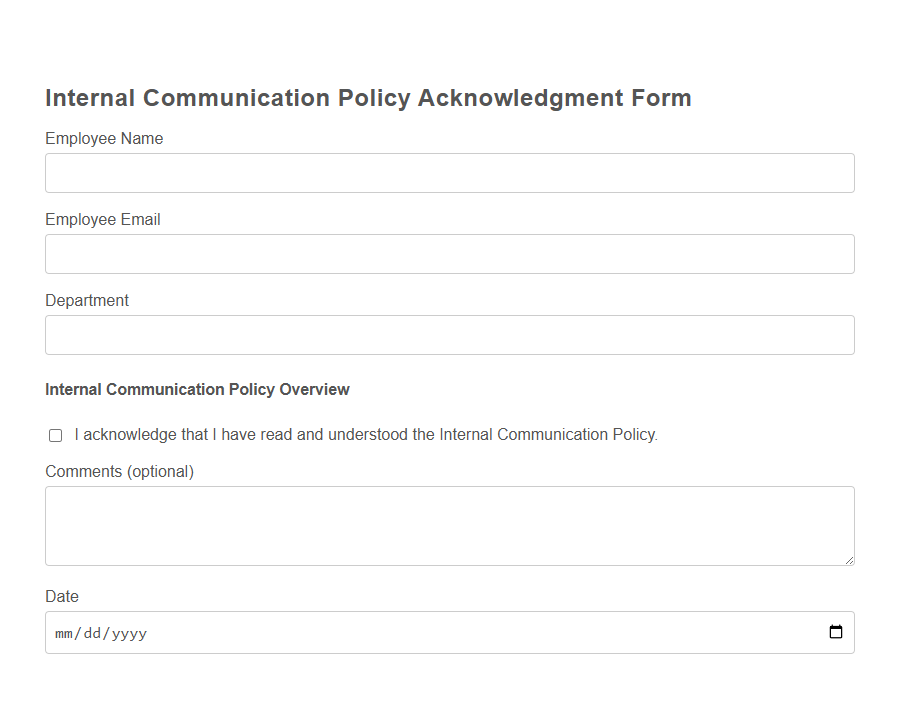900x718 pixels.
Task: Check the policy acknowledgment checkbox
Action: click(55, 435)
